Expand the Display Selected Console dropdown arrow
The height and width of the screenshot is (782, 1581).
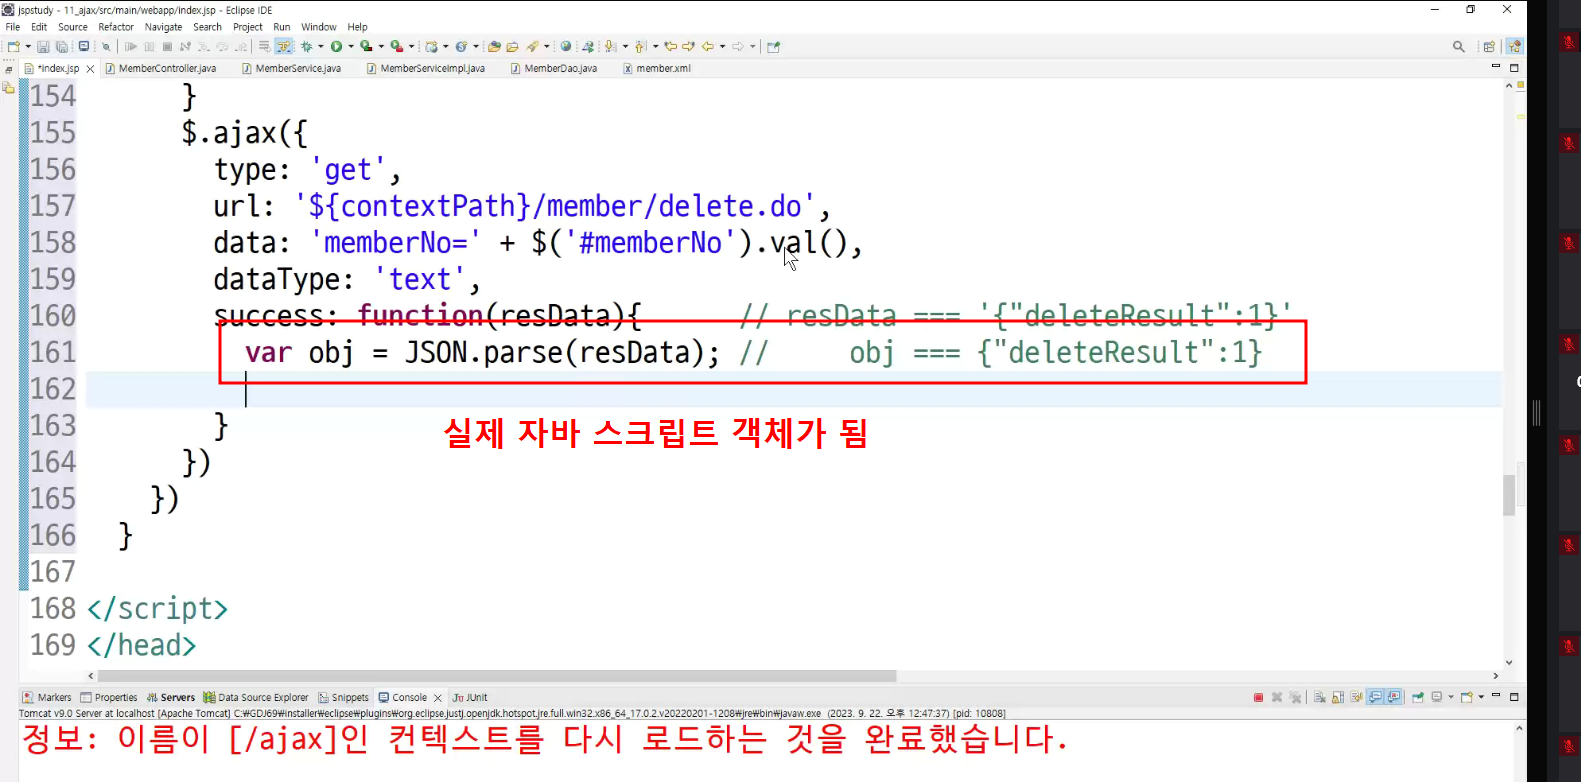click(1450, 698)
